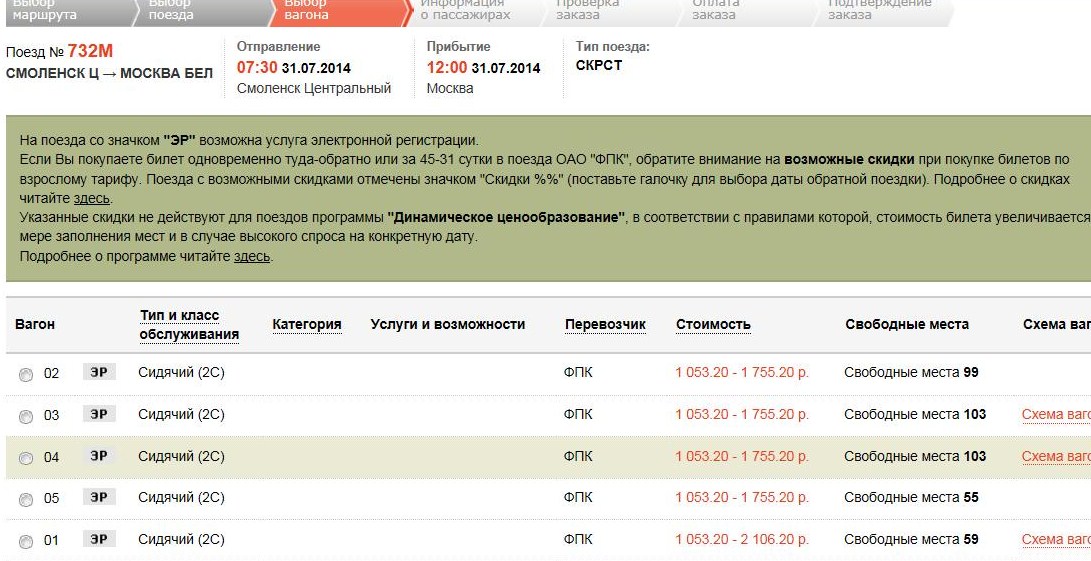Click the ЭР badge for wagon 02
Image resolution: width=1091 pixels, height=561 pixels.
[x=99, y=372]
